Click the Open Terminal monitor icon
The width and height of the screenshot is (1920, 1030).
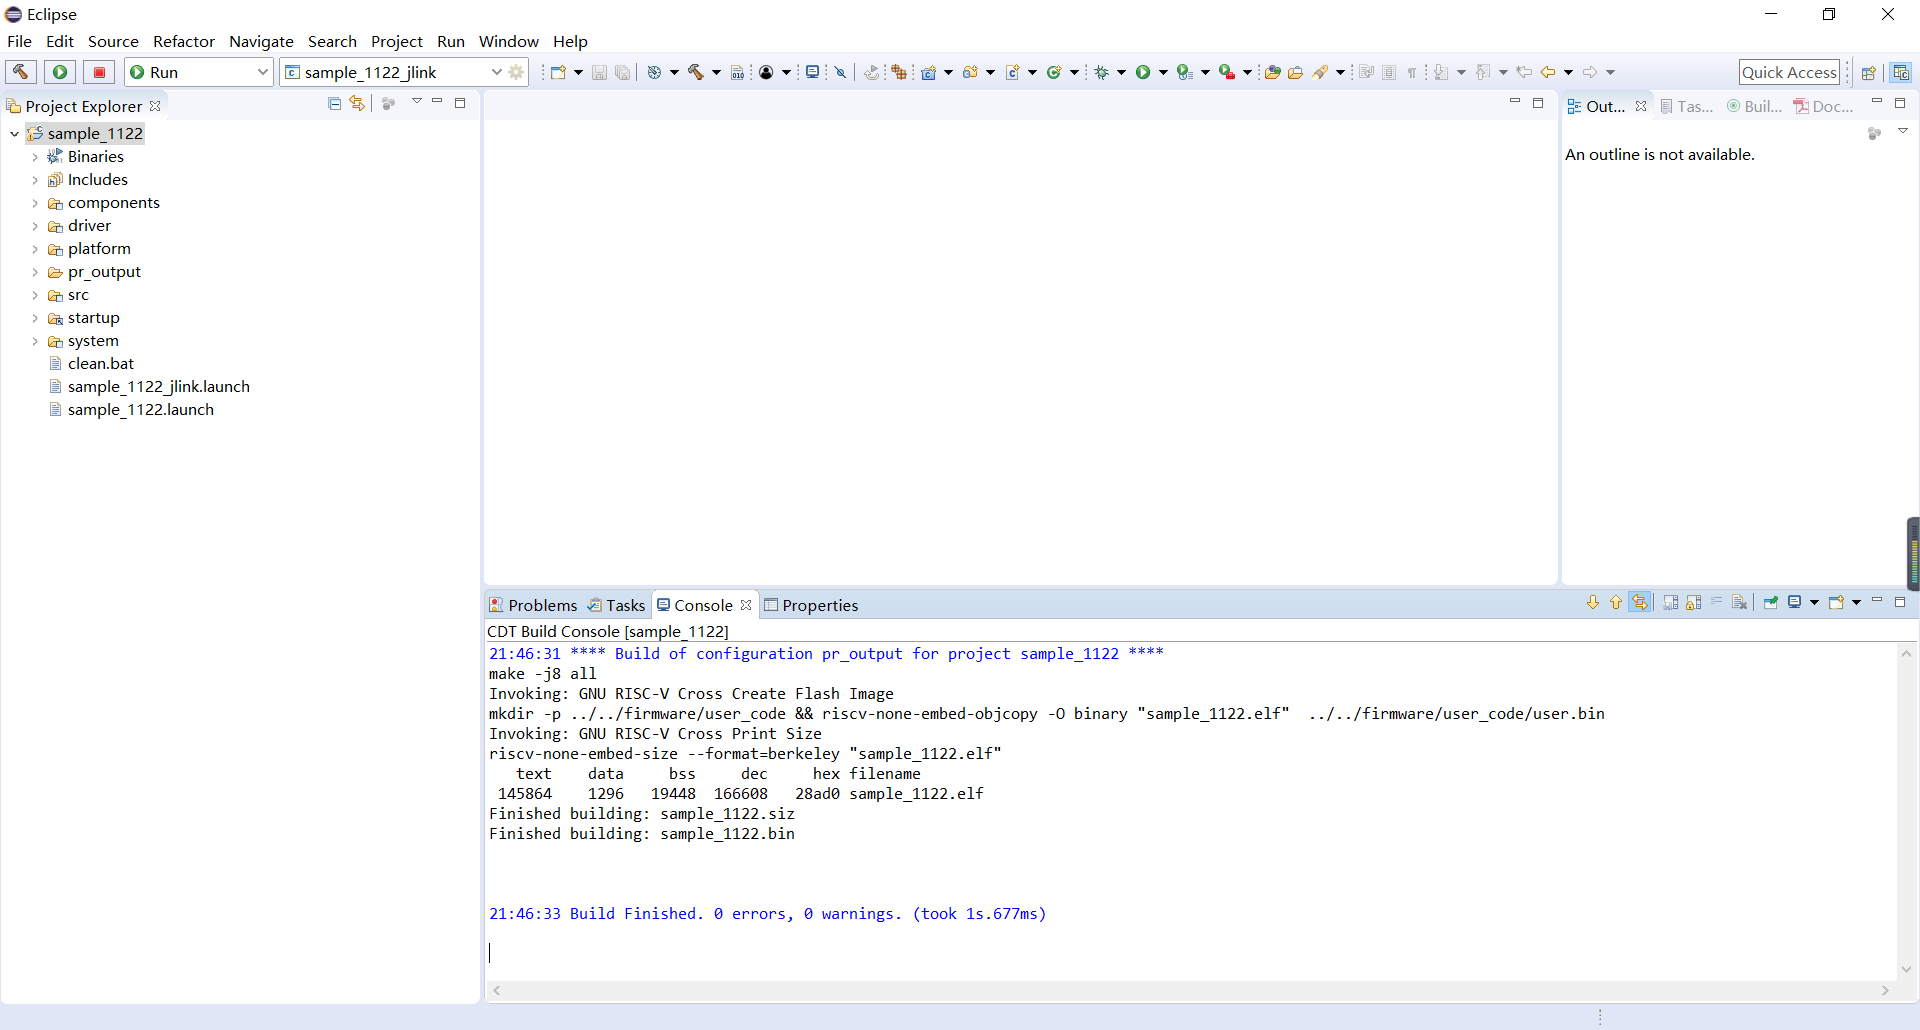coord(812,72)
